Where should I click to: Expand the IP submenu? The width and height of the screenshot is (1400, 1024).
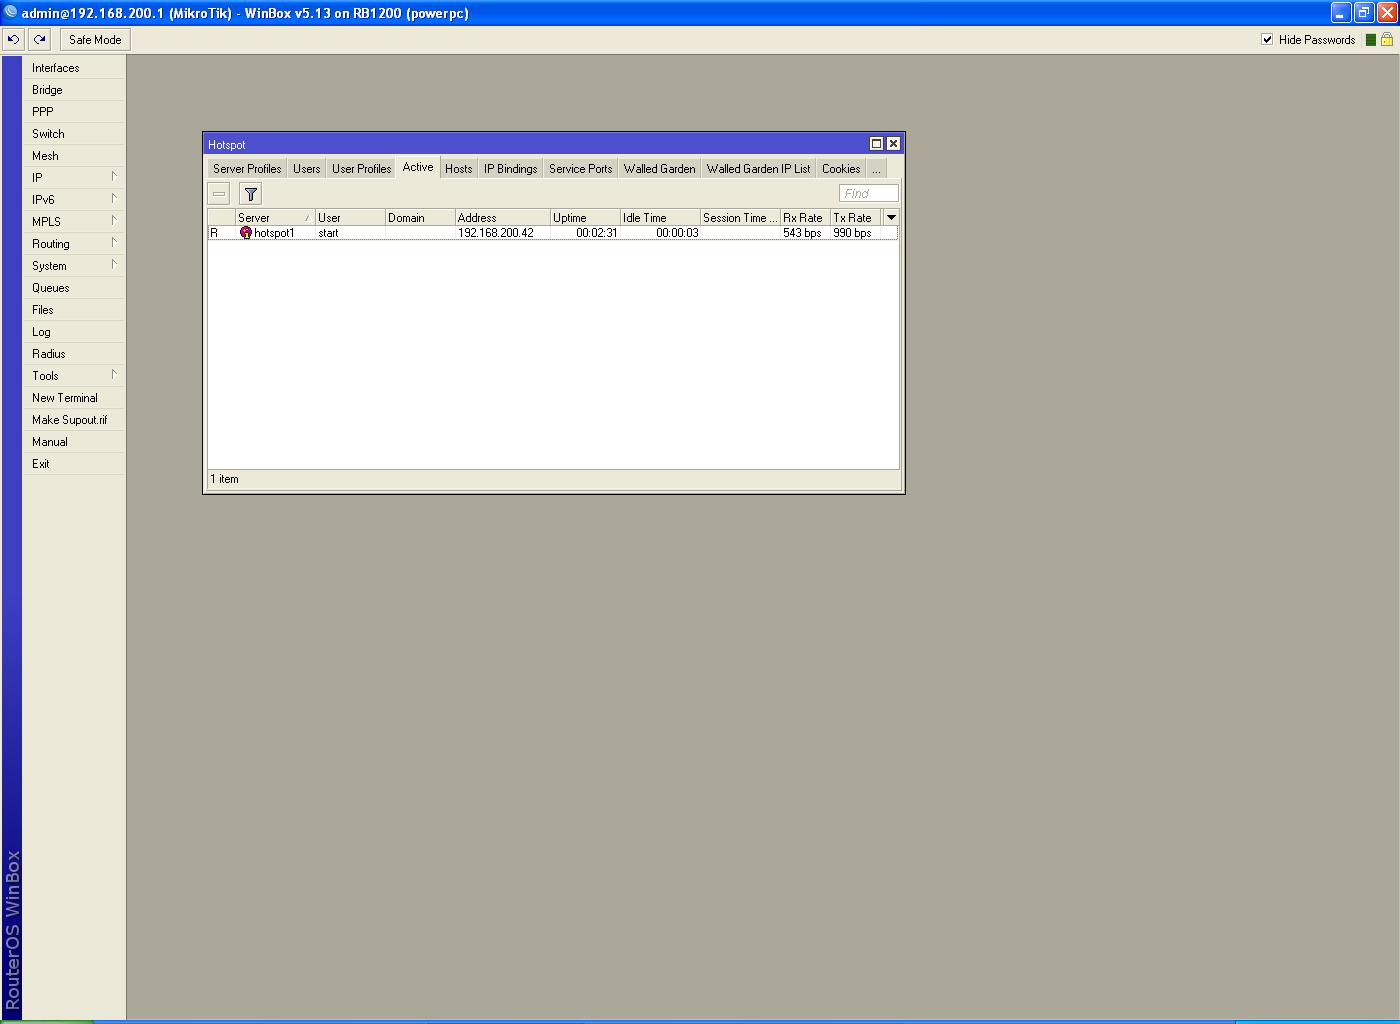(114, 177)
